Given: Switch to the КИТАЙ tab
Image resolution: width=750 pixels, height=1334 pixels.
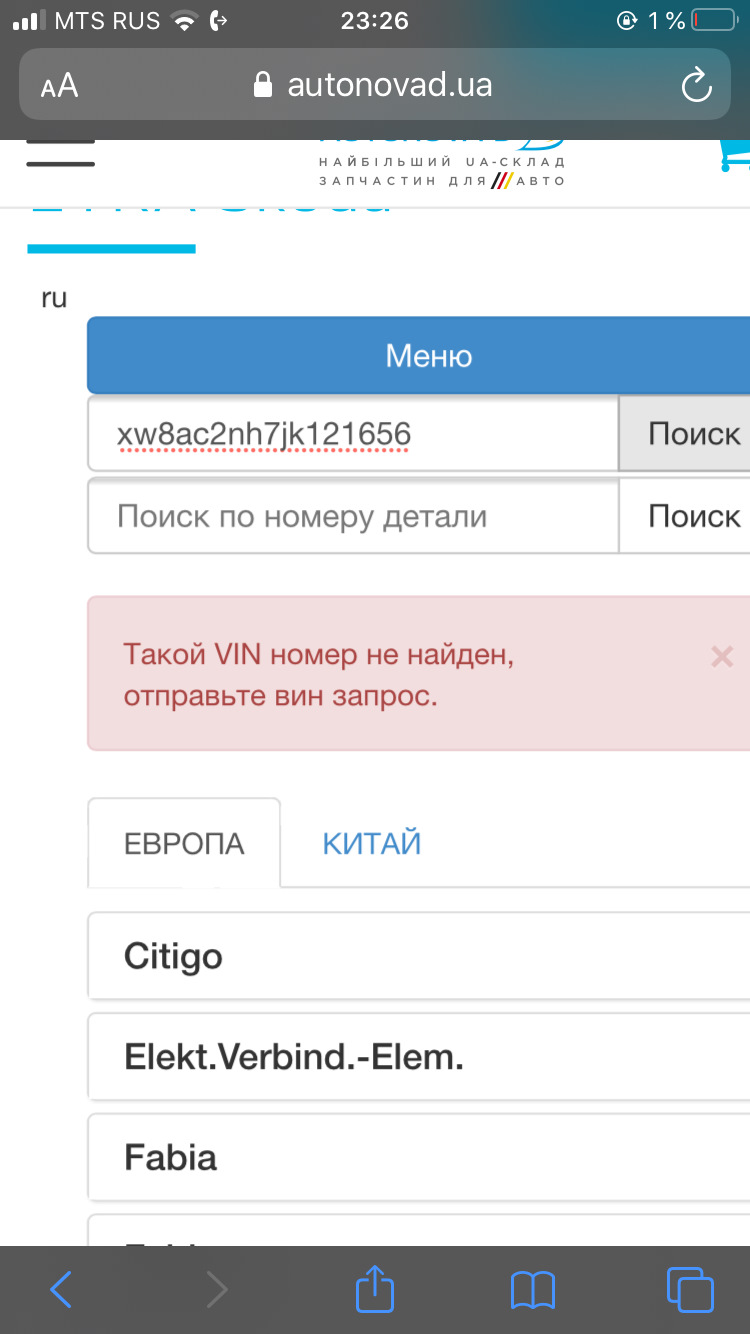Looking at the screenshot, I should 371,843.
